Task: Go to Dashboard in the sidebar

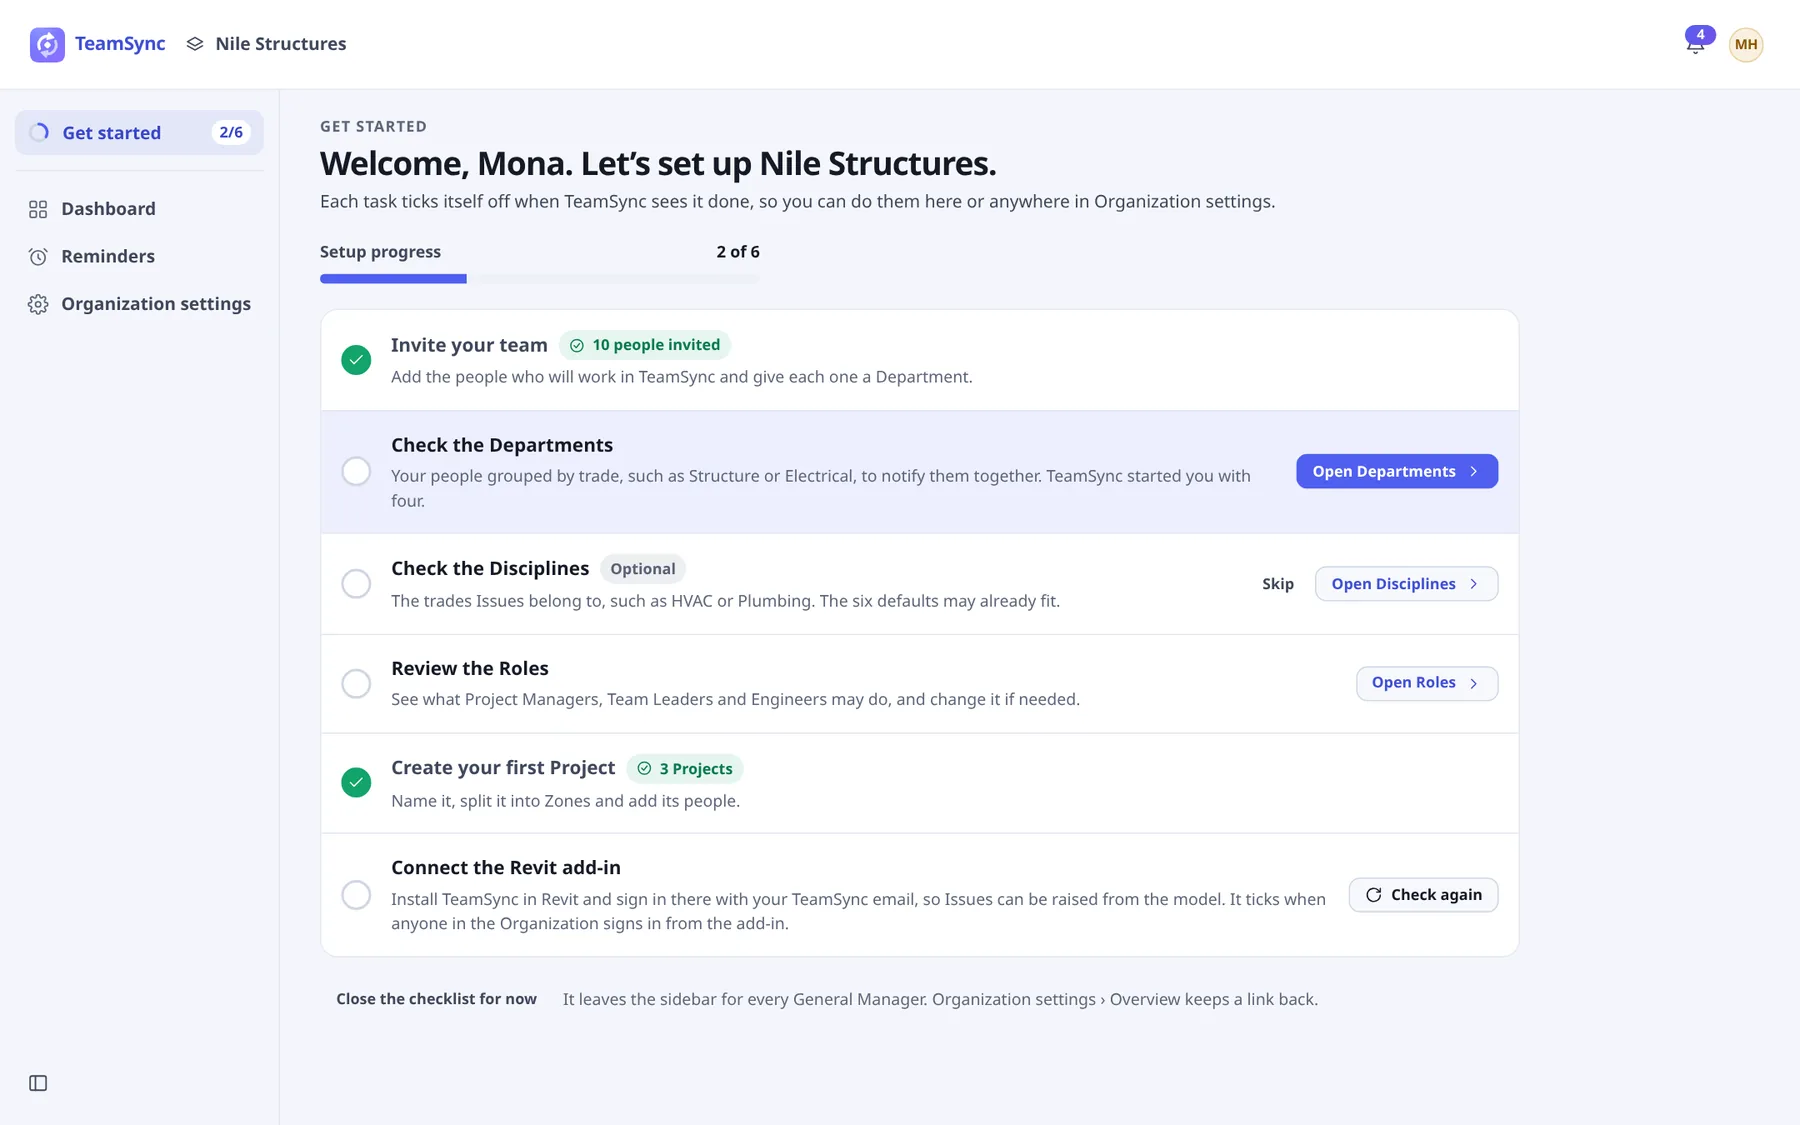Action: point(139,209)
